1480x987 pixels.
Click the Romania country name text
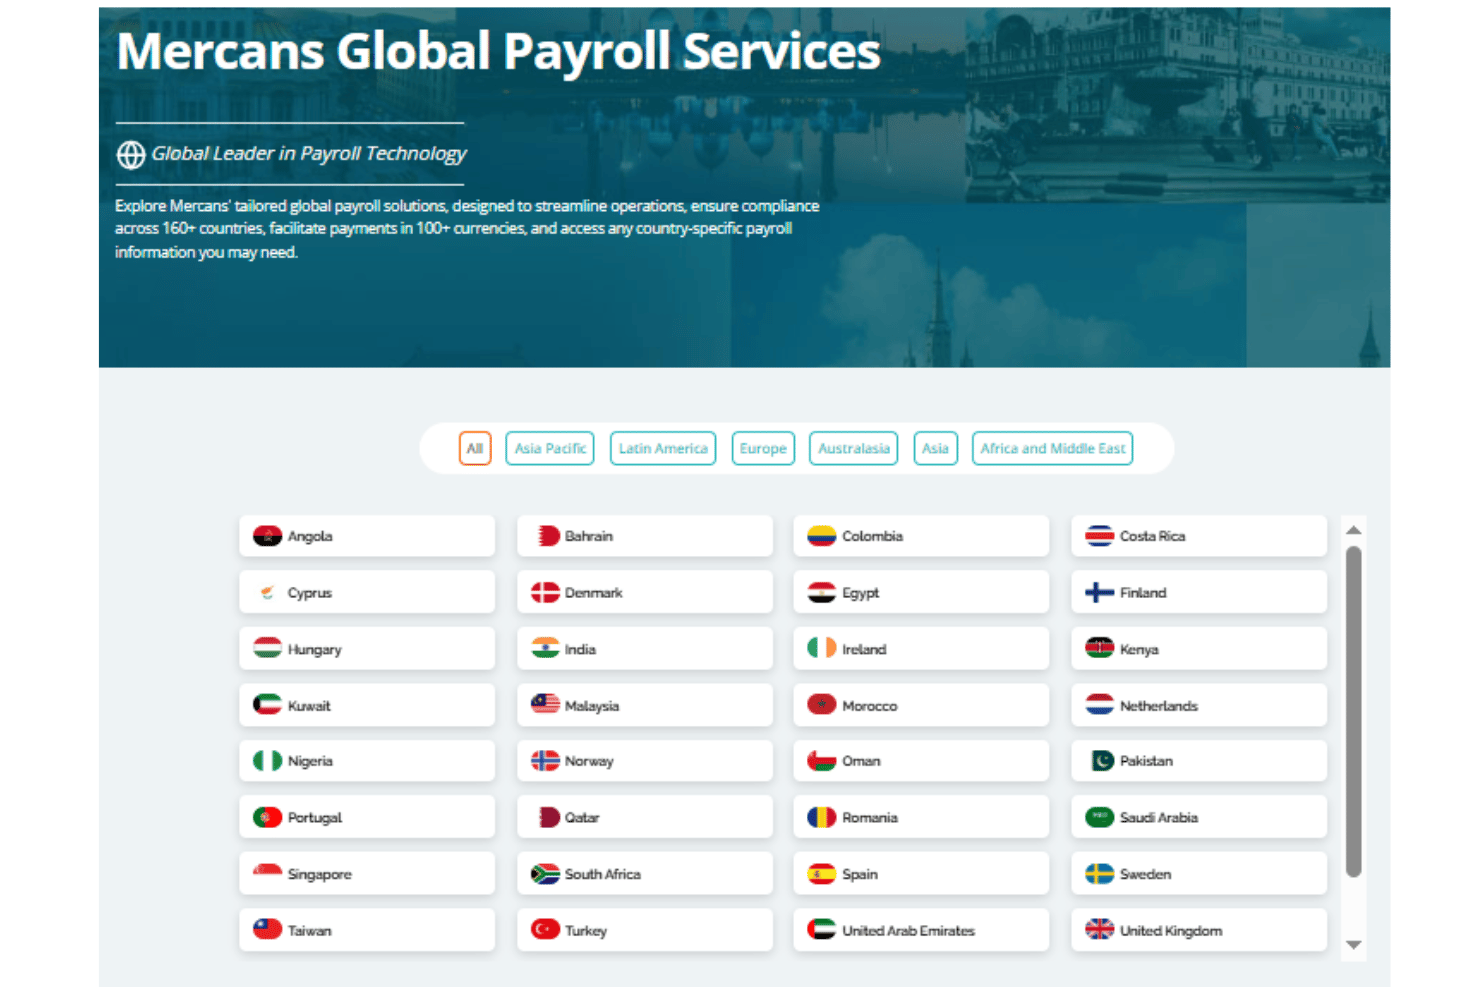pos(869,818)
